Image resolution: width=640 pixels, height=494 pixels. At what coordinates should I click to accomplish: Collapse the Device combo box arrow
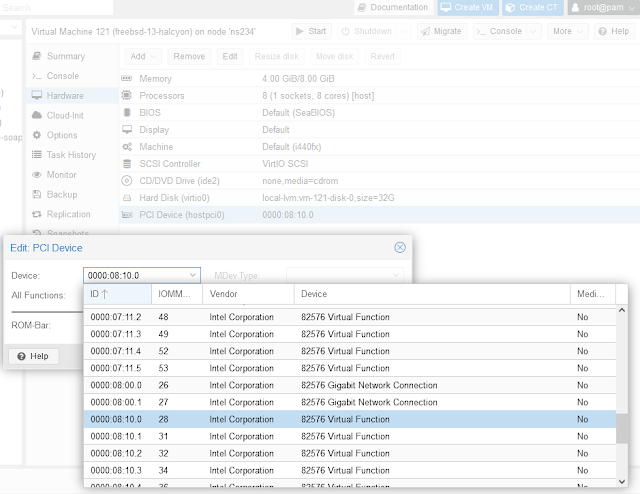tap(192, 275)
